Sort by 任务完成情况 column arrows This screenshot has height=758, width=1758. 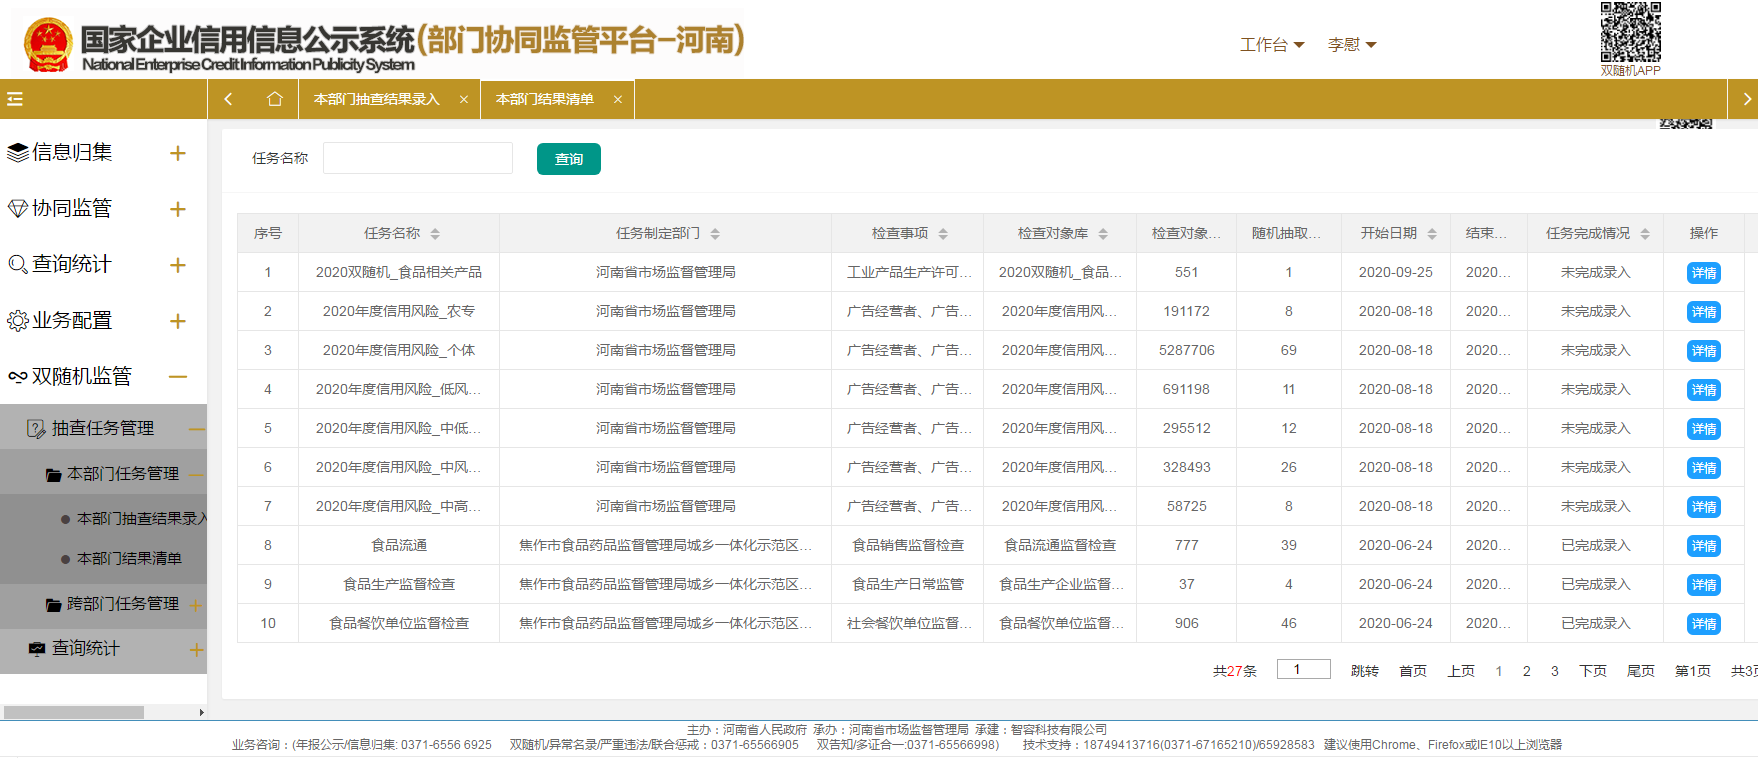1645,234
